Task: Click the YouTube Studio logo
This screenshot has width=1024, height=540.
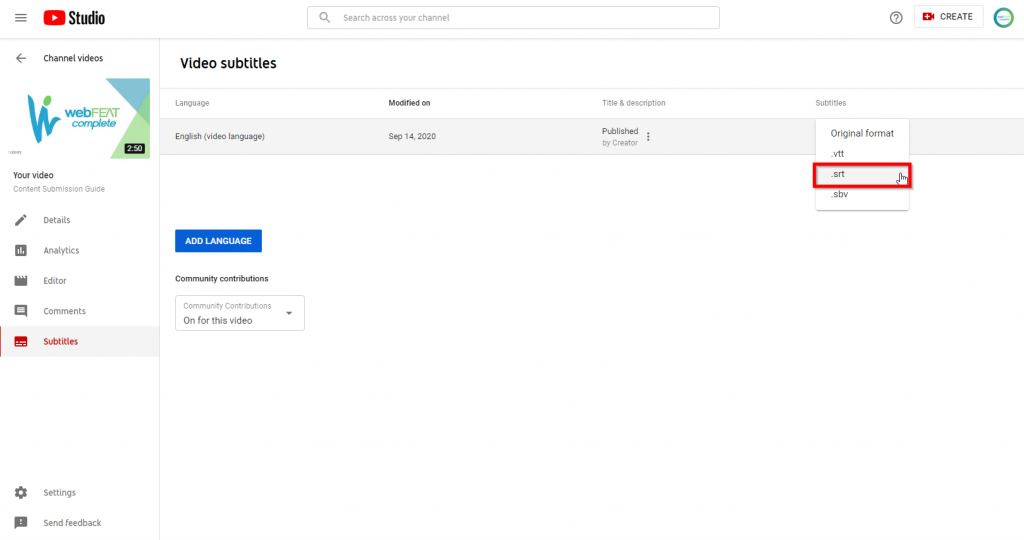Action: click(74, 18)
